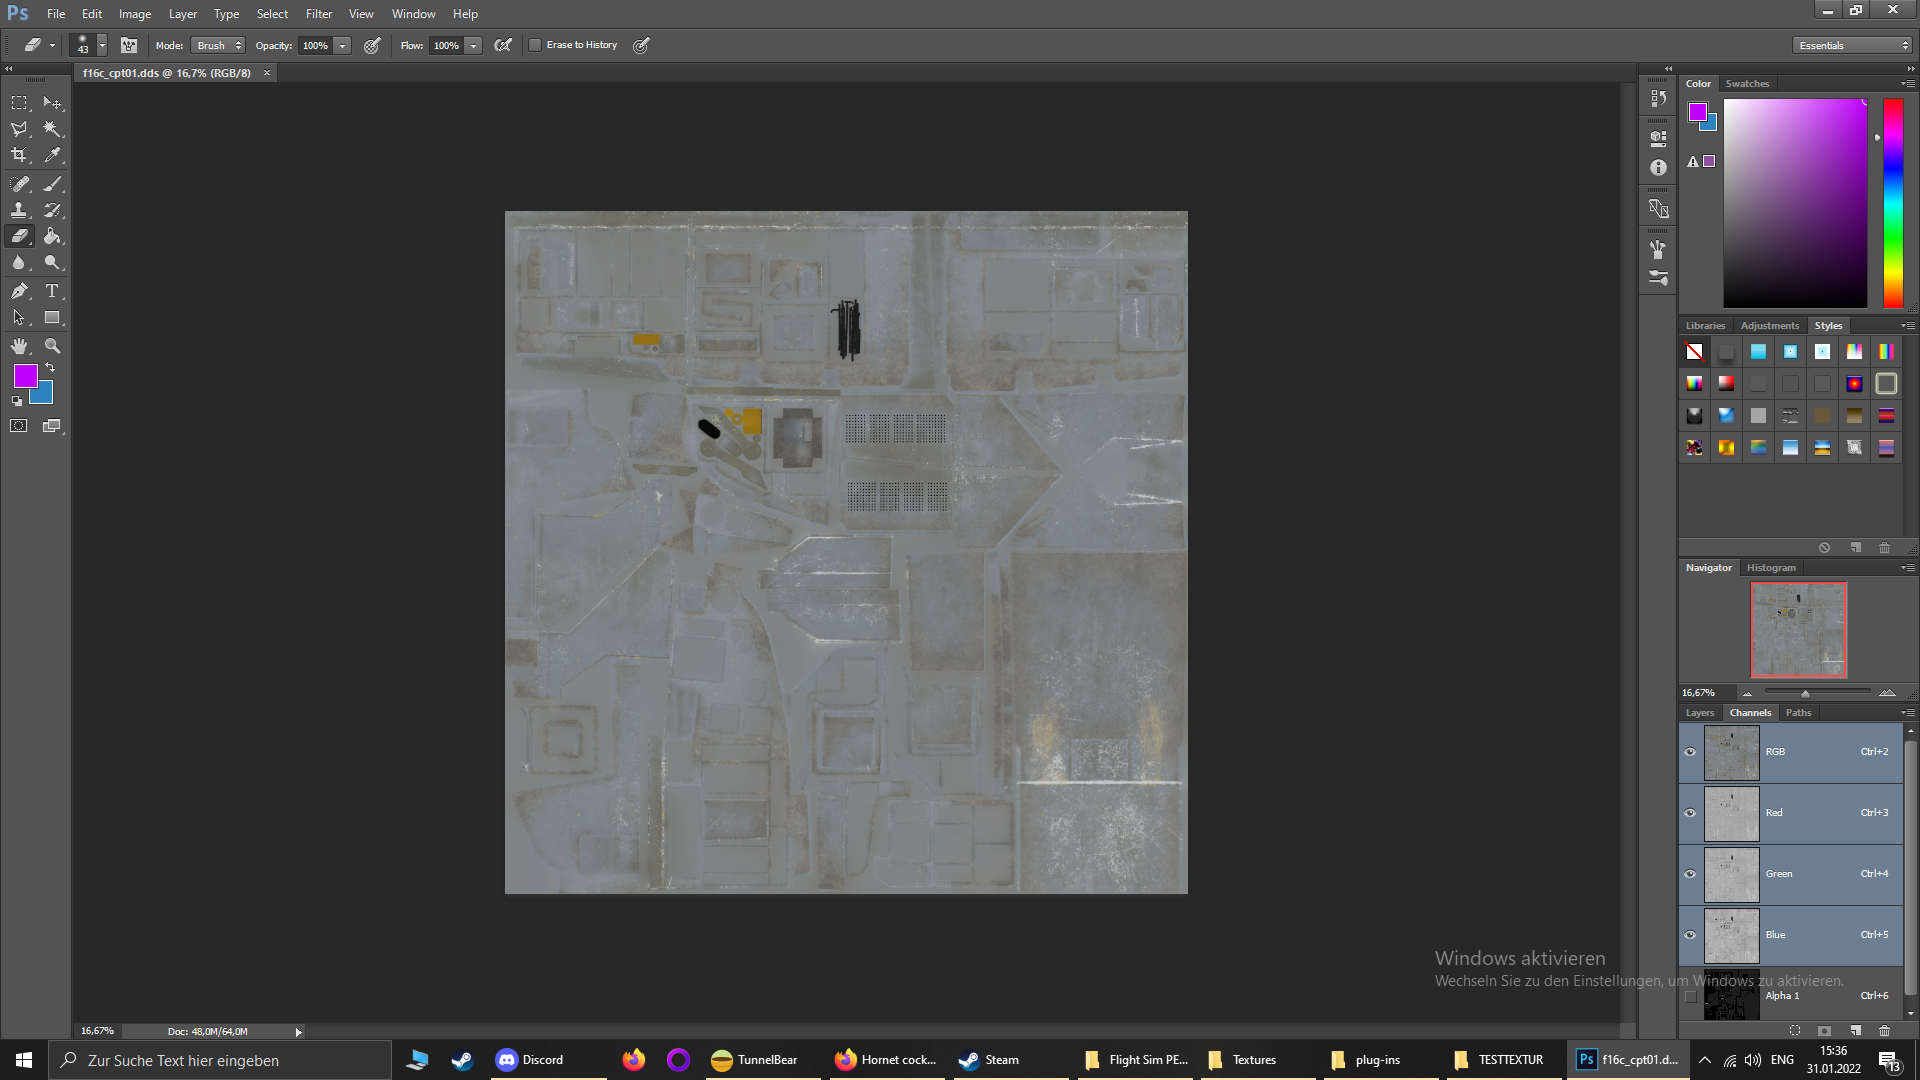1920x1080 pixels.
Task: Select the Horizontal Type tool
Action: point(52,291)
